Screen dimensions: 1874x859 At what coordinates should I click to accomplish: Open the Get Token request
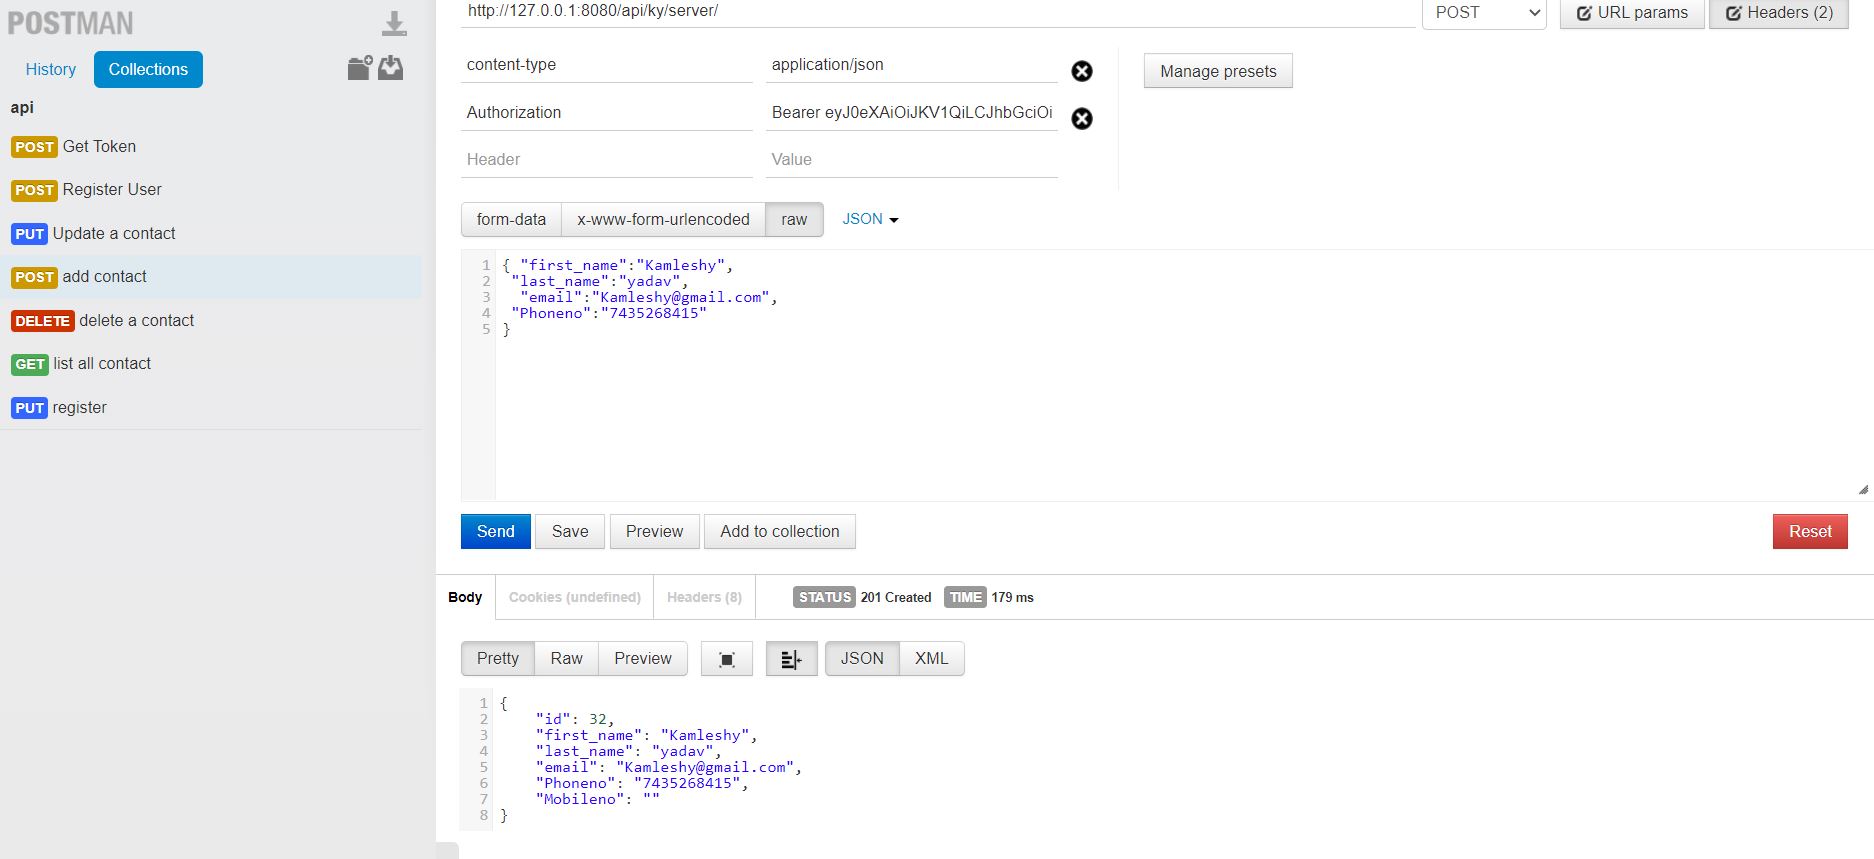211,146
